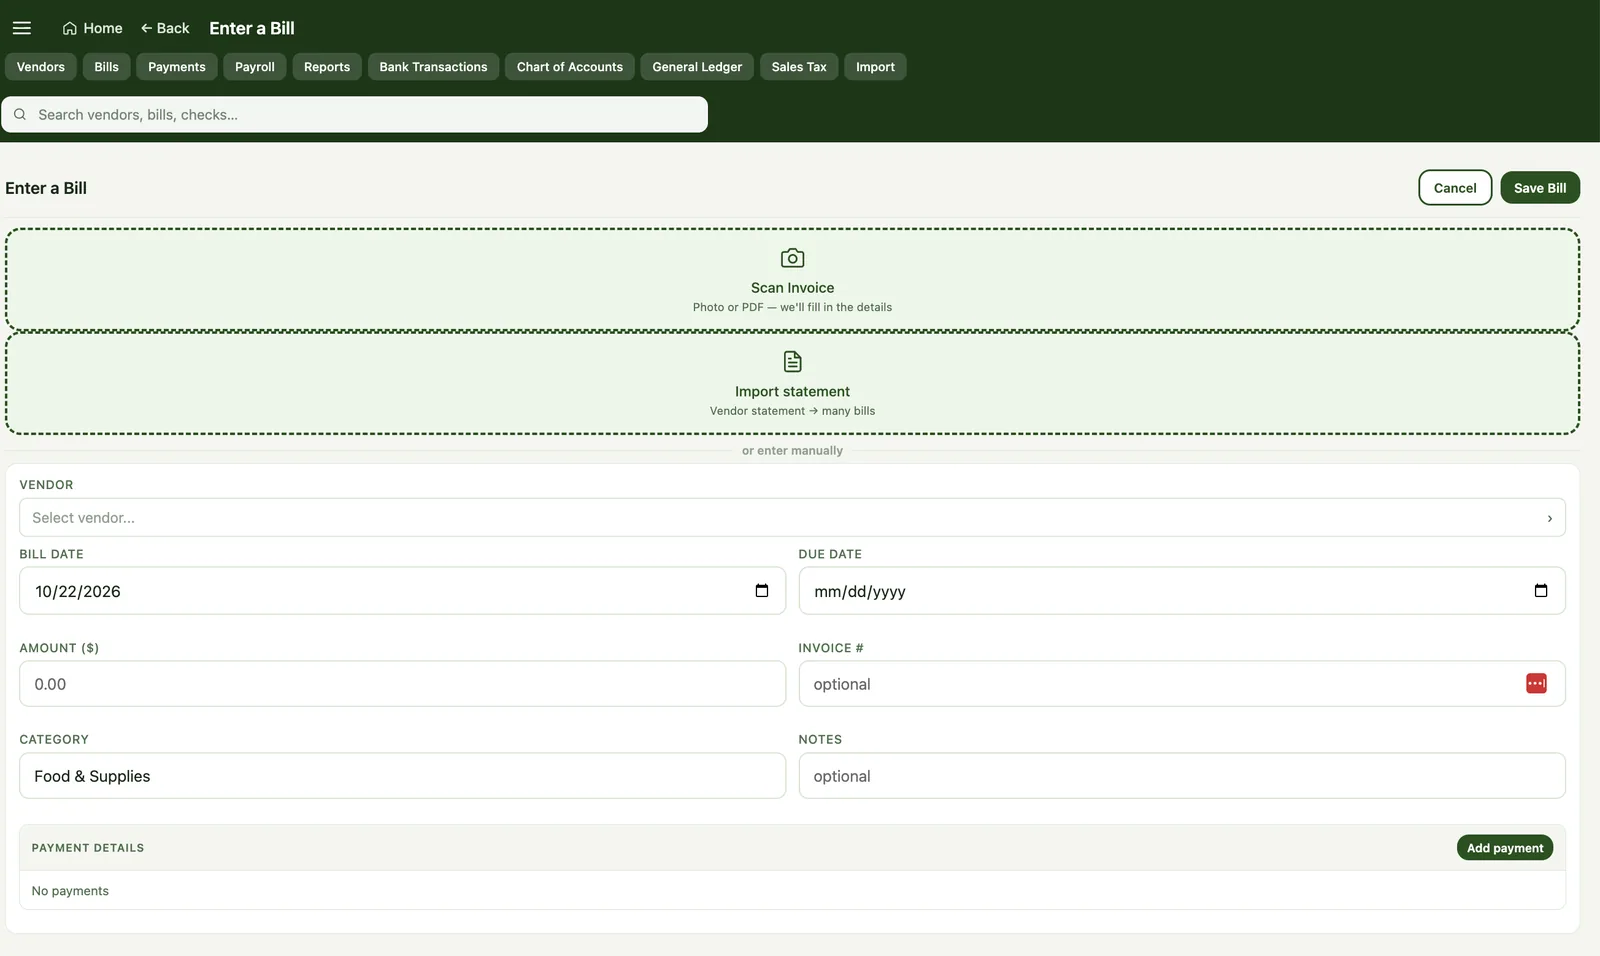The height and width of the screenshot is (956, 1600).
Task: Open the Sales Tax tab
Action: point(799,67)
